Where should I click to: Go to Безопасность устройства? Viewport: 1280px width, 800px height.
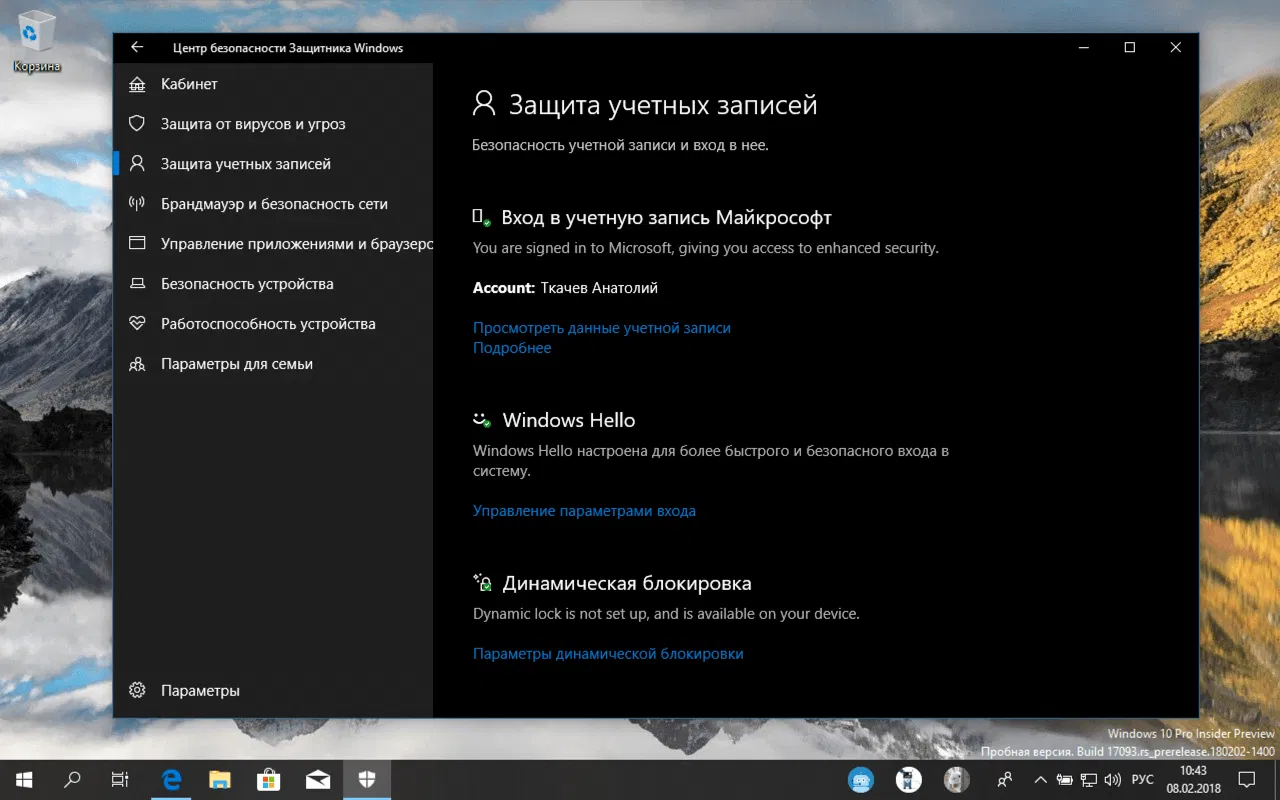(273, 284)
